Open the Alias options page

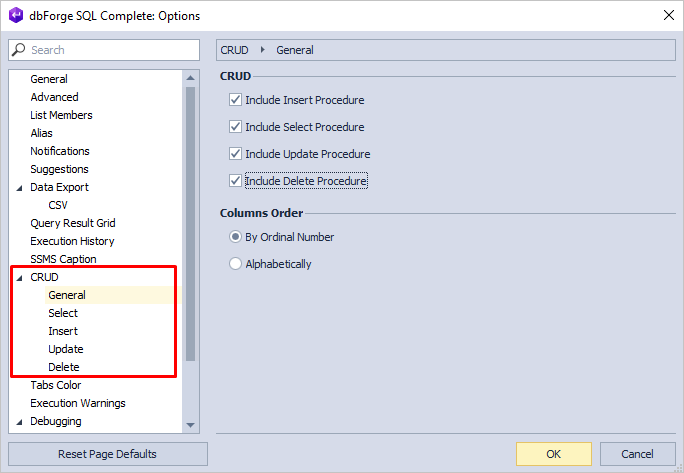tap(41, 133)
